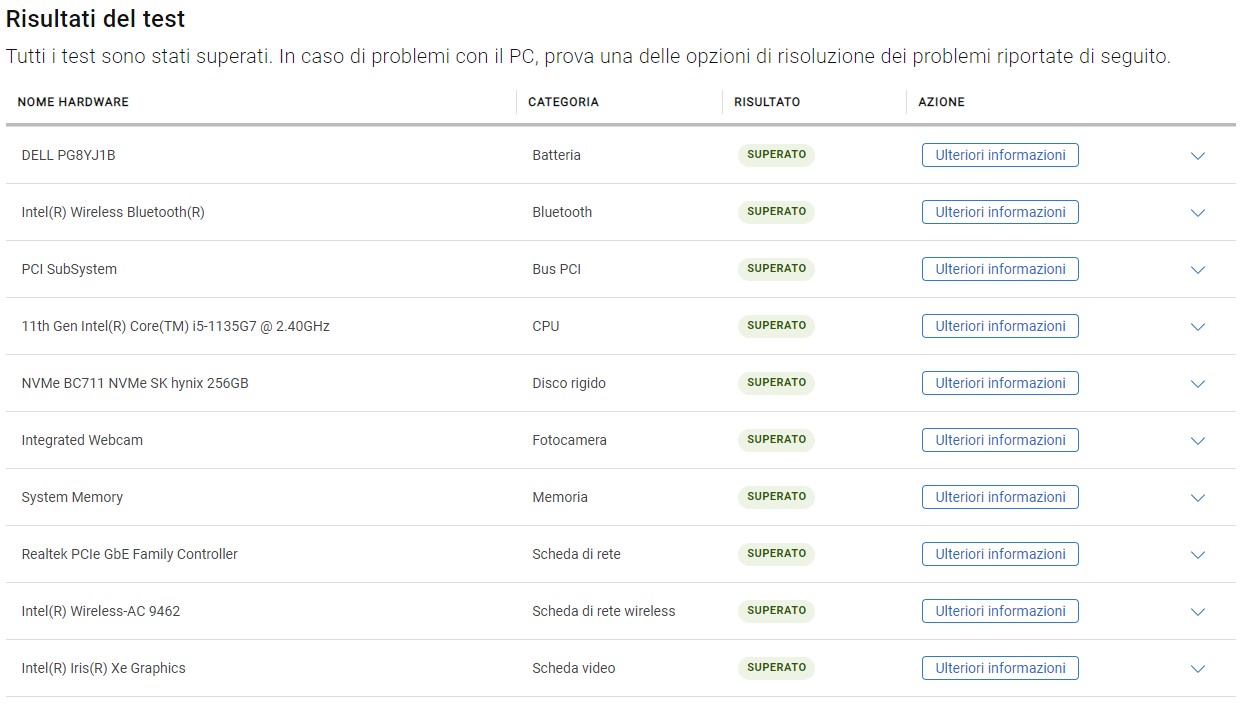This screenshot has height=713, width=1259.
Task: Sort by the NOME HARDWARE column header
Action: point(73,102)
